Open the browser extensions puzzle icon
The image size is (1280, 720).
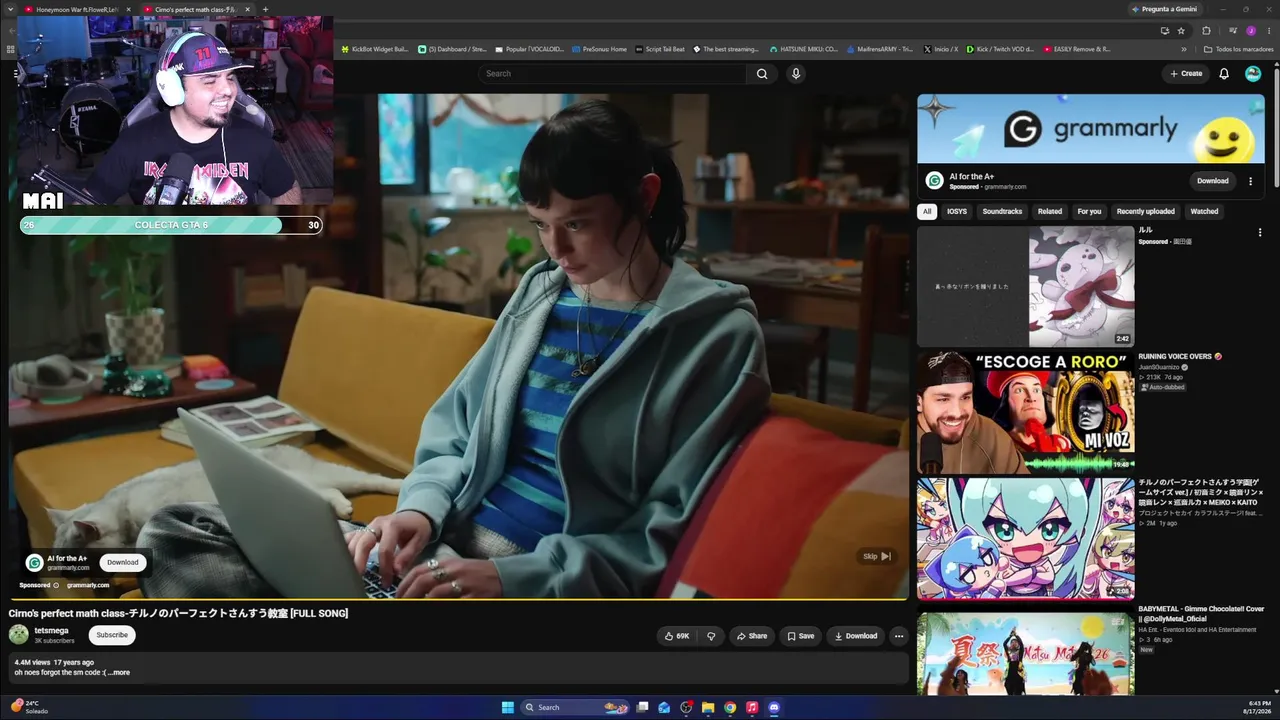pyautogui.click(x=1206, y=30)
